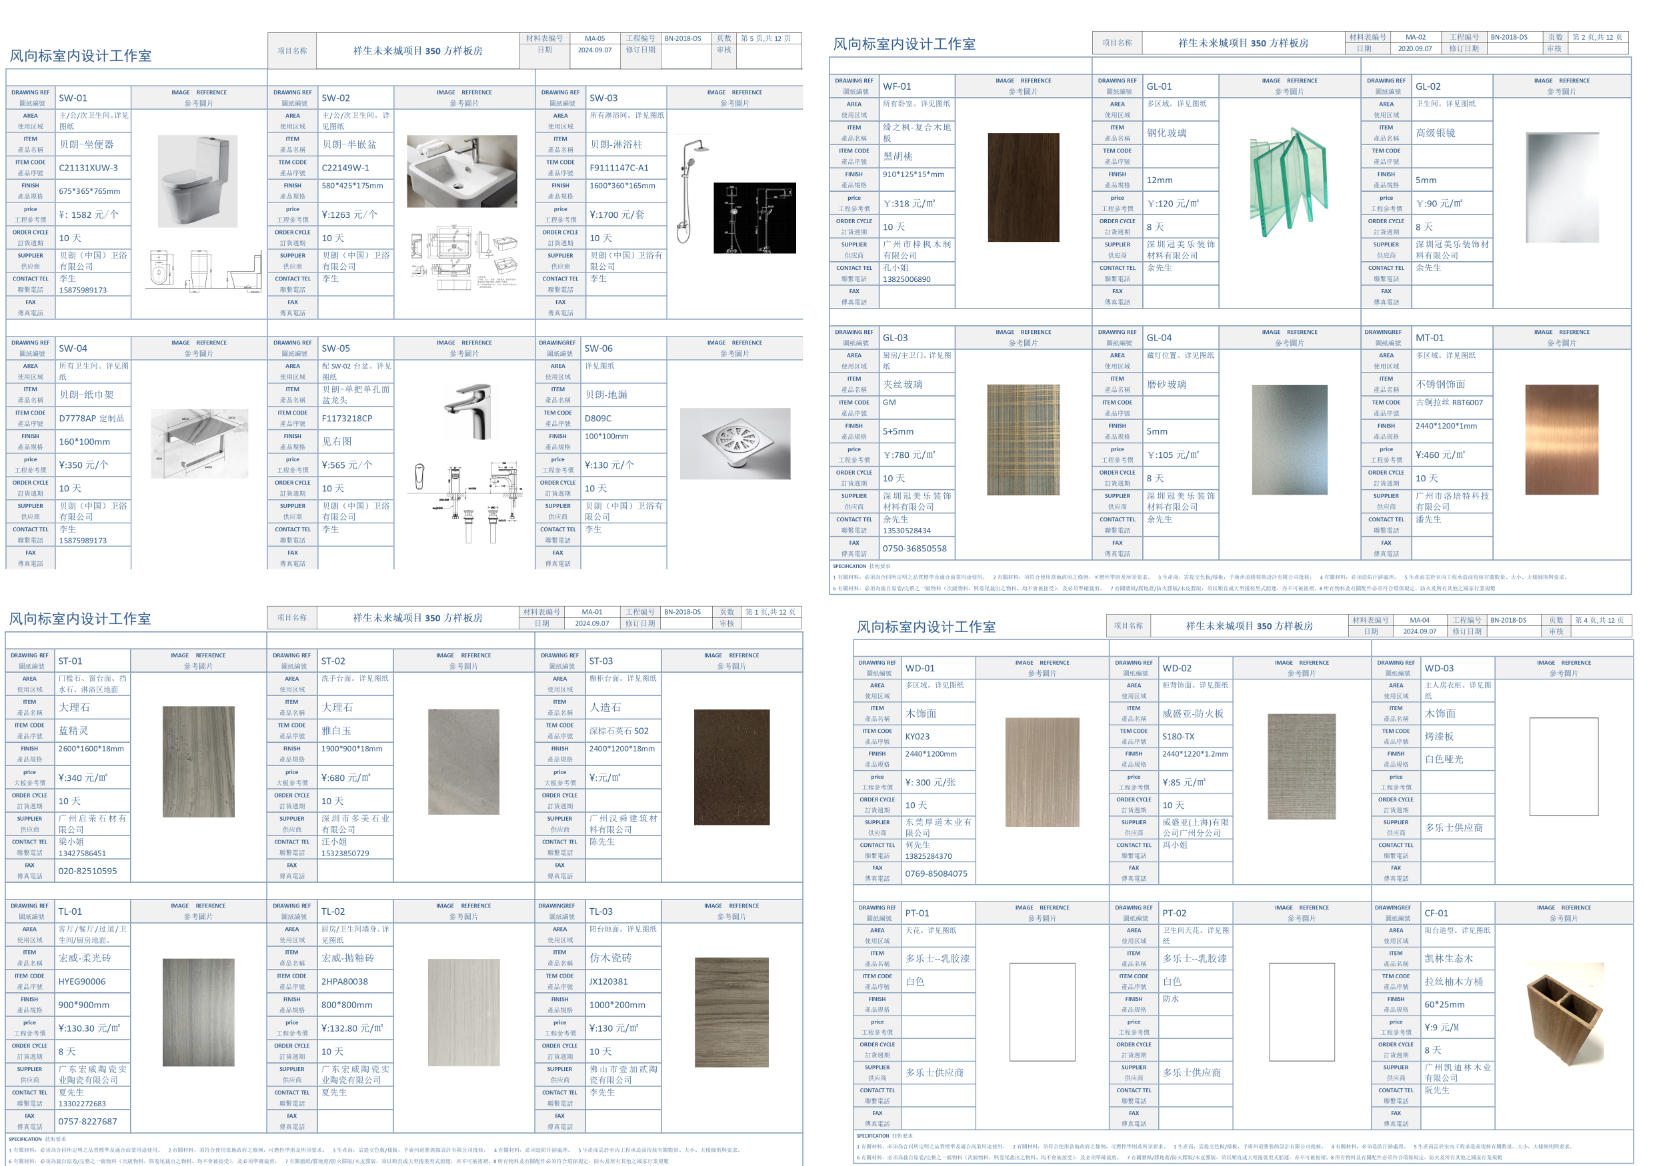This screenshot has height=1166, width=1655.
Task: Click the TL-02 drawing reference cell
Action: (355, 912)
